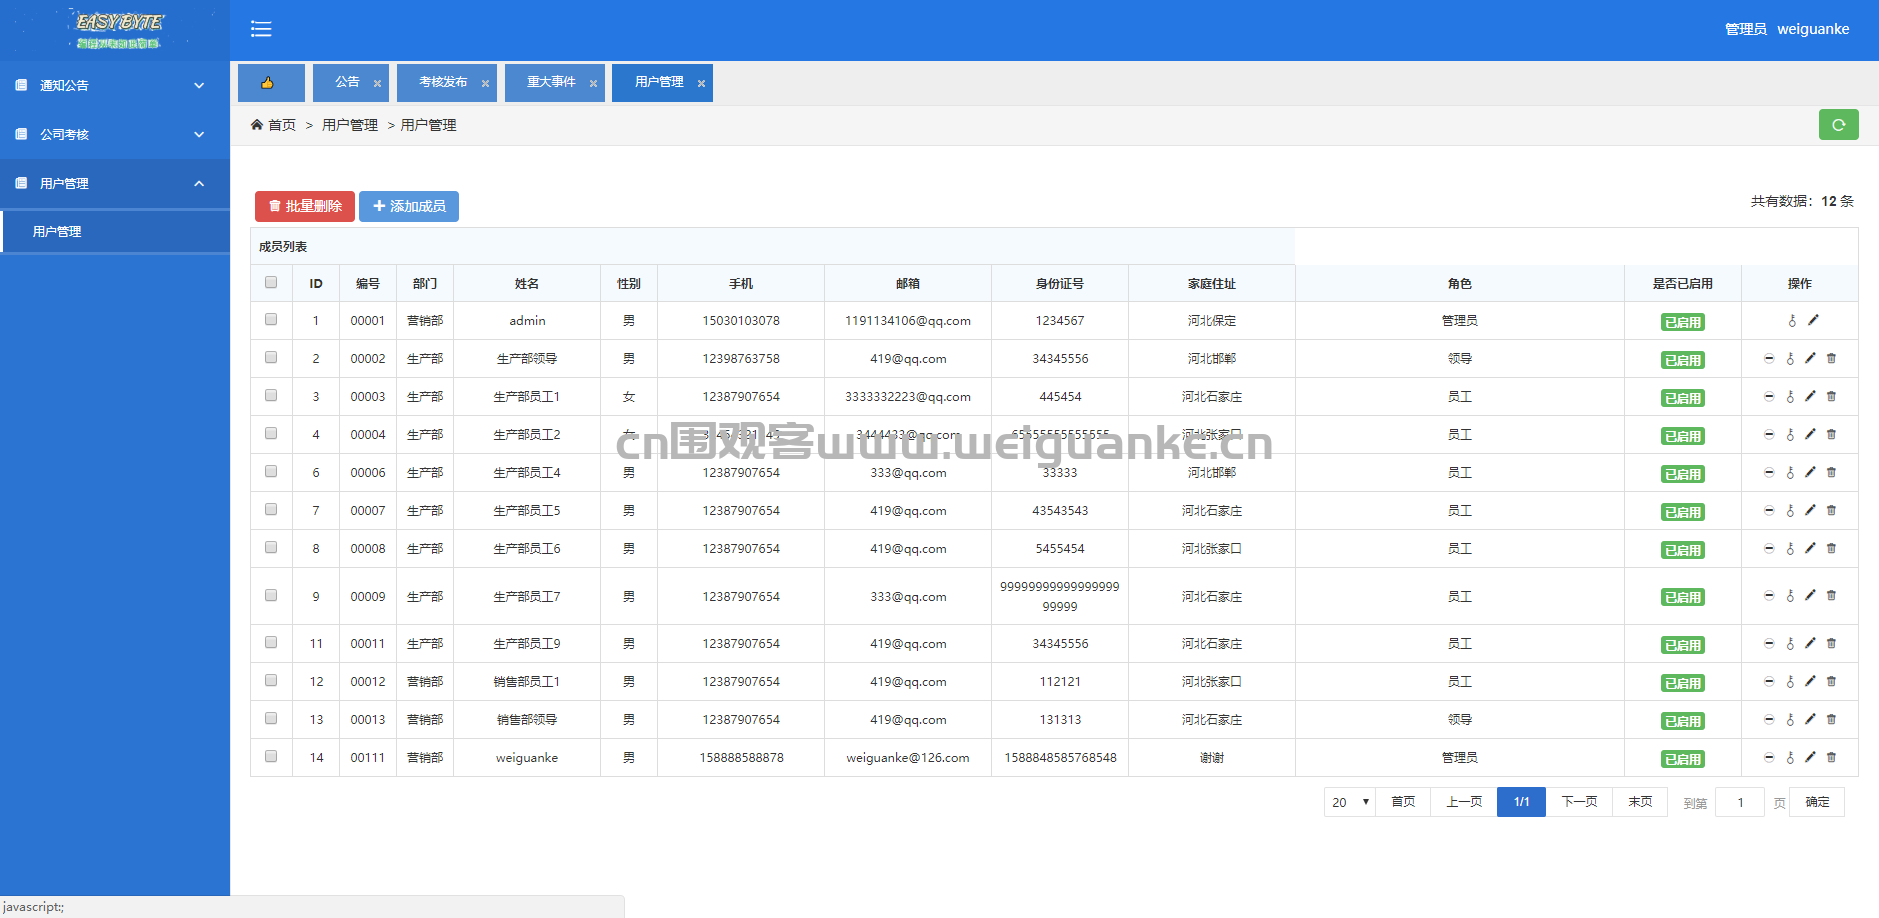Select 用户管理 submenu item in sidebar
This screenshot has width=1879, height=918.
[115, 232]
